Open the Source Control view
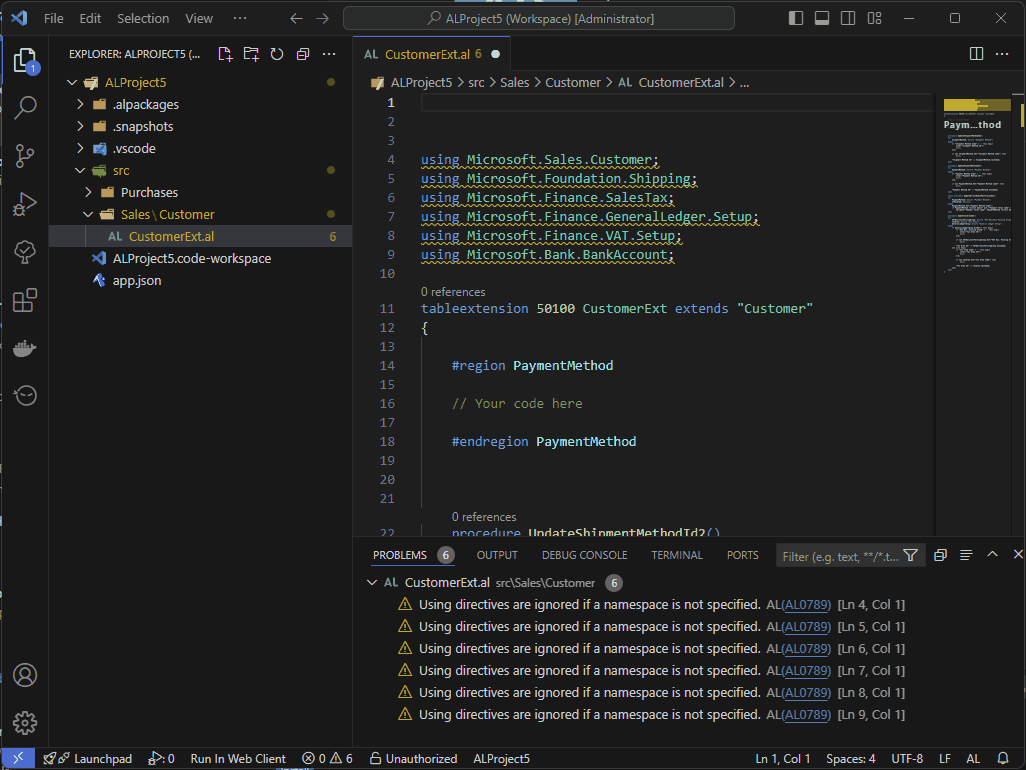Image resolution: width=1026 pixels, height=770 pixels. [25, 155]
